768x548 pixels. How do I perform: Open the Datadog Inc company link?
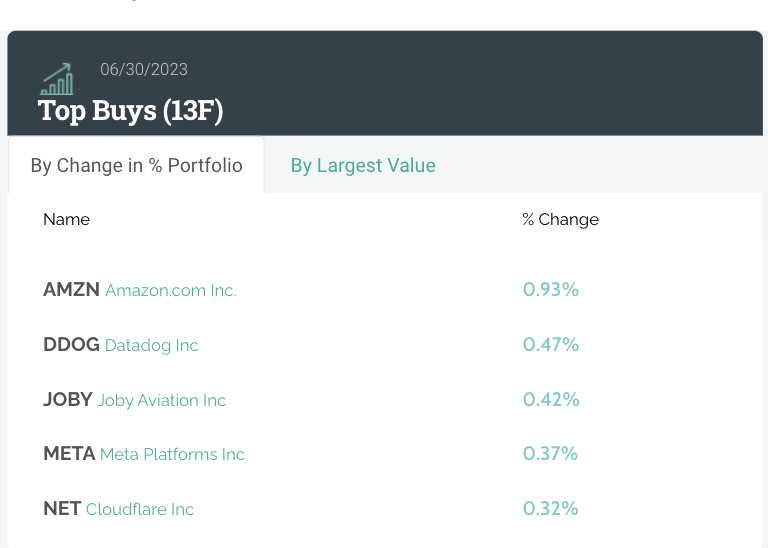[152, 346]
